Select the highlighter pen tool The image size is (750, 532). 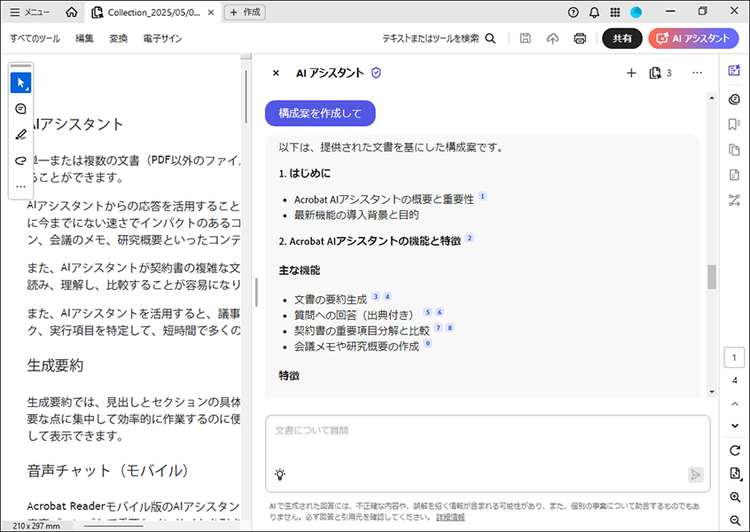click(21, 134)
